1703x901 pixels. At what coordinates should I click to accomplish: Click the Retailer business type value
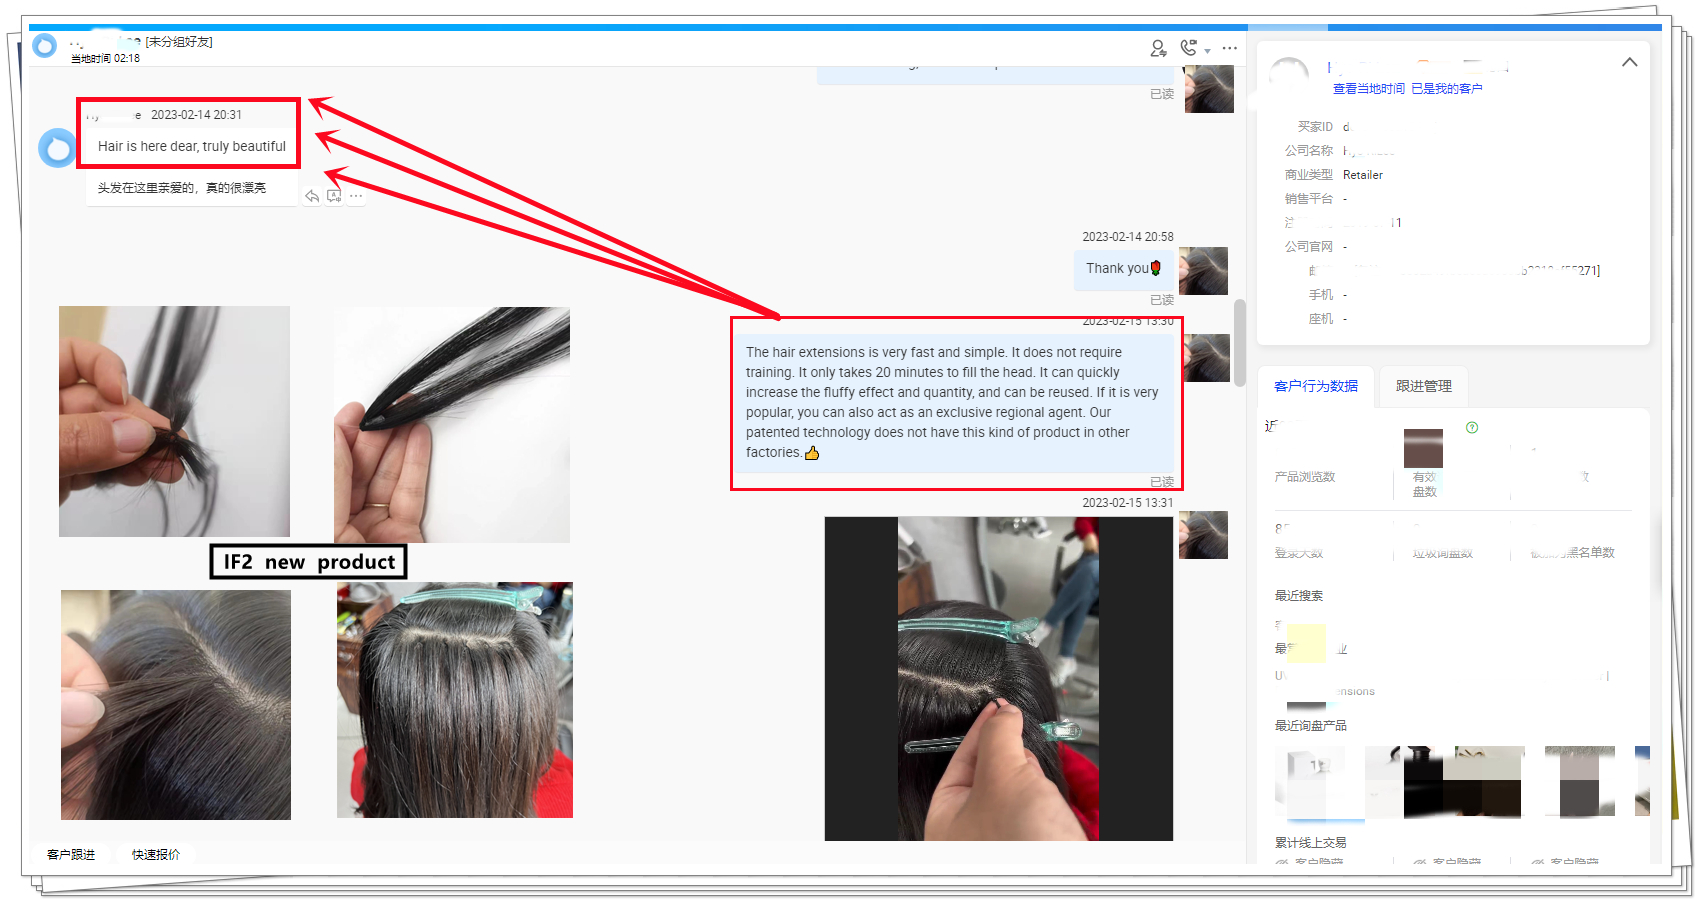1362,175
